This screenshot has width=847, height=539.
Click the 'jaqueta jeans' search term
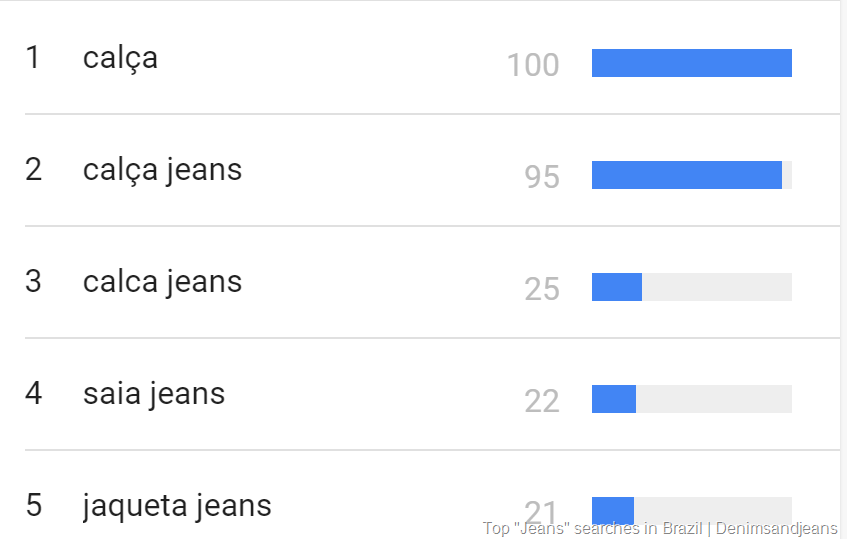177,506
